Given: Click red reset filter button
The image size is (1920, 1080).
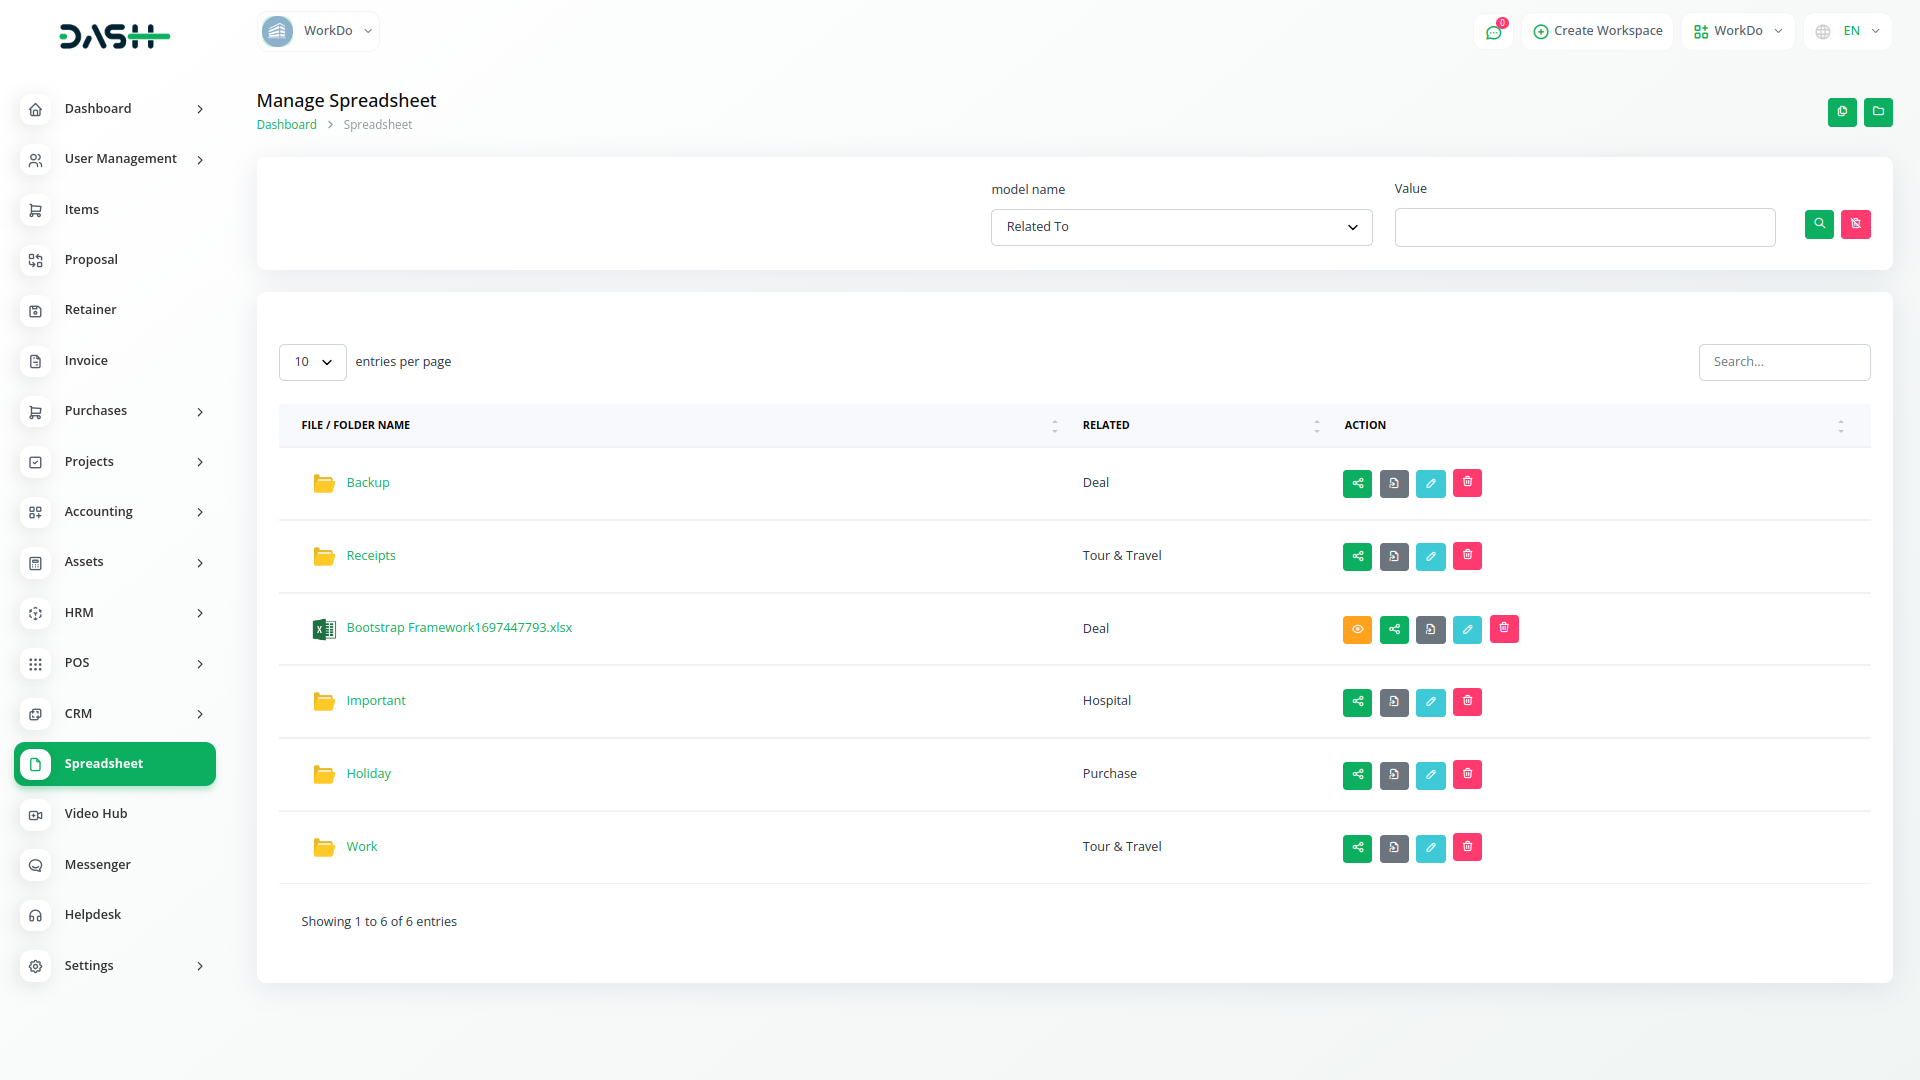Looking at the screenshot, I should (1856, 225).
